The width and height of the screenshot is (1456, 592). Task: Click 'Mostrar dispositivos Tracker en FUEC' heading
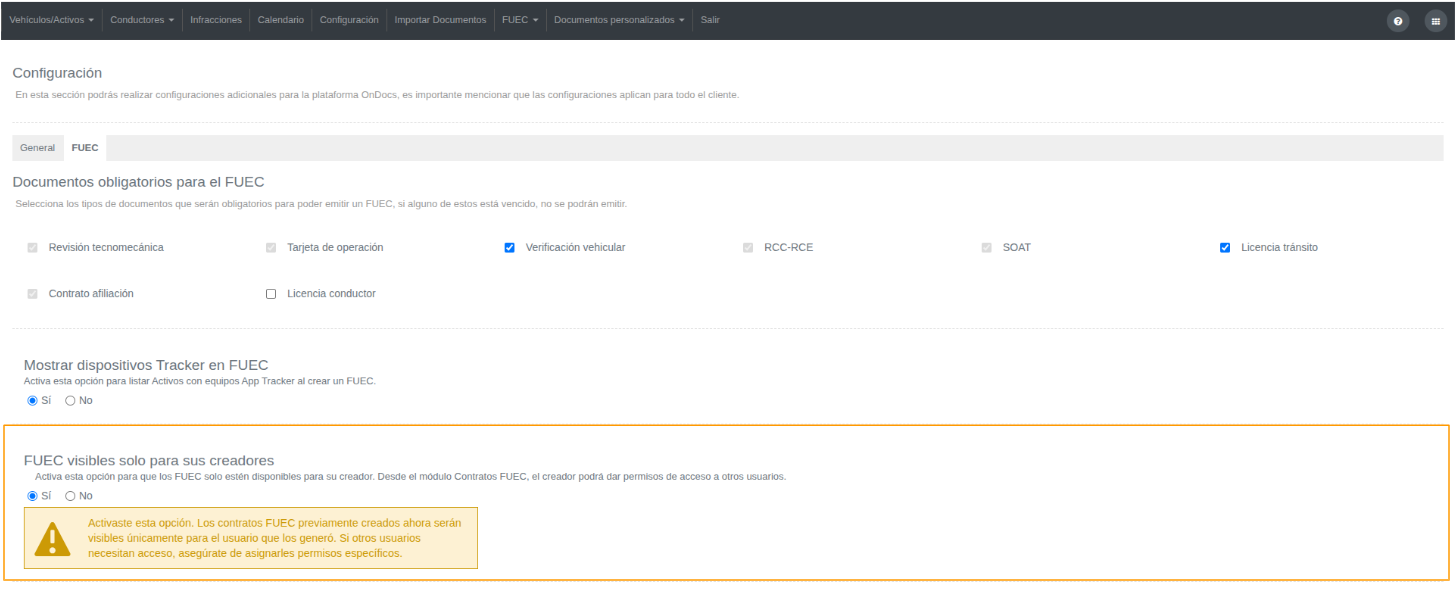pyautogui.click(x=146, y=365)
